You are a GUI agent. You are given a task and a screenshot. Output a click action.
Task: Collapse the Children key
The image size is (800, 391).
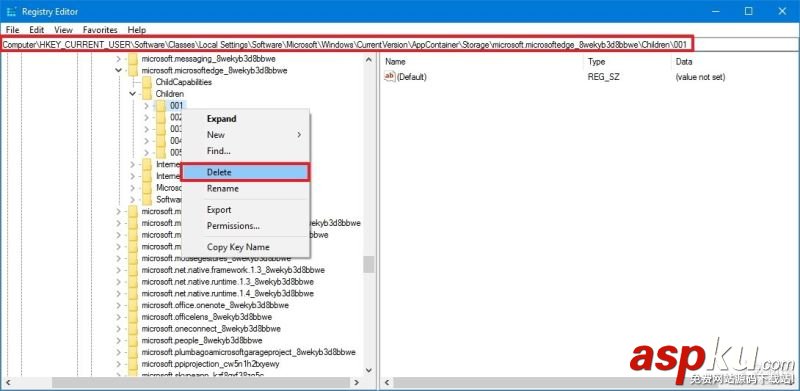133,94
